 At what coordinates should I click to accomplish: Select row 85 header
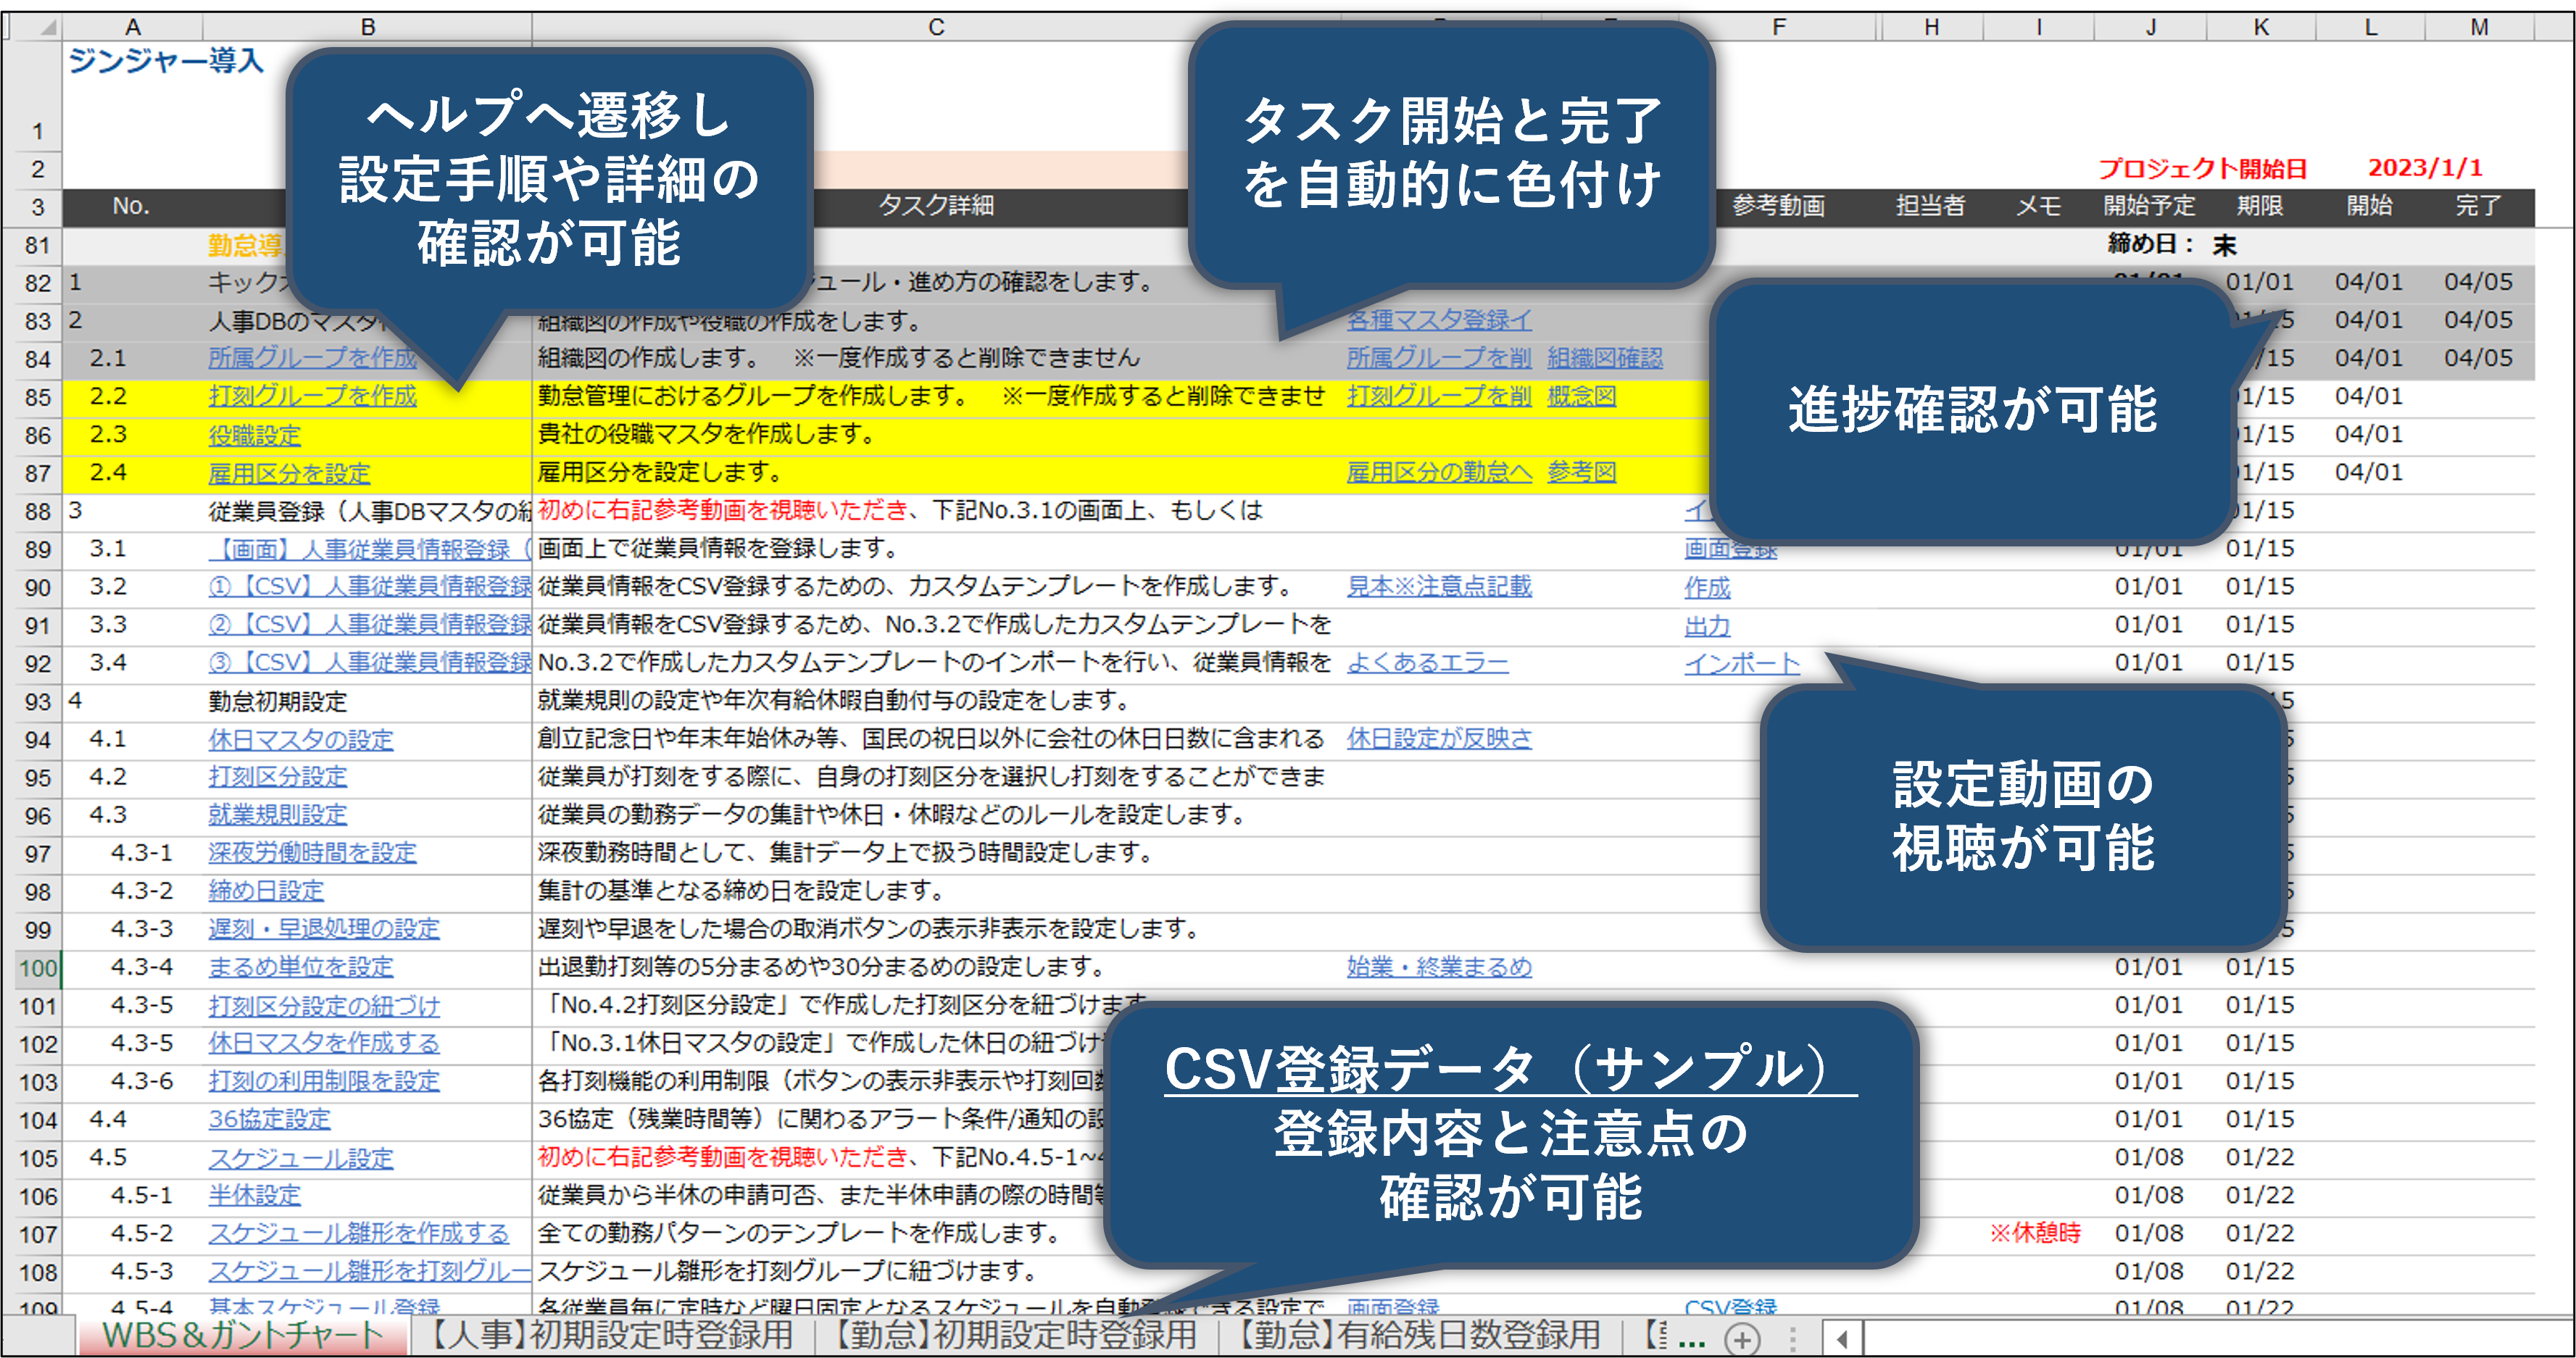click(x=38, y=397)
